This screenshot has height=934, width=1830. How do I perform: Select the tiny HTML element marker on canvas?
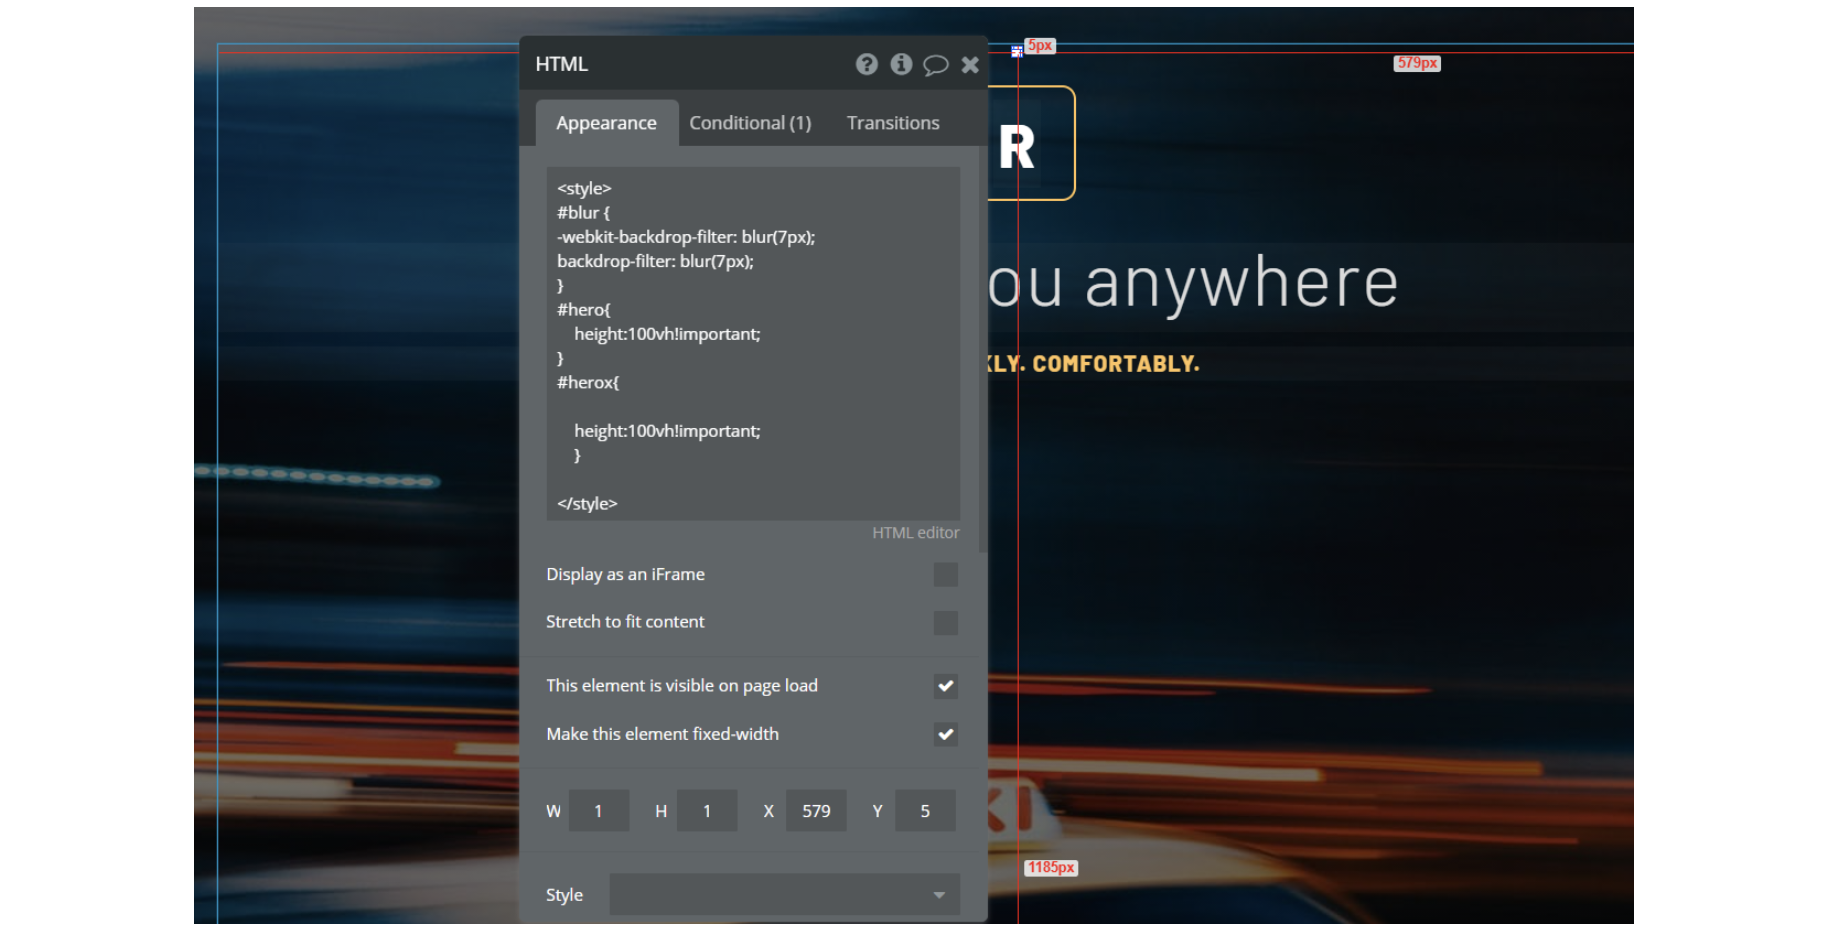(1016, 51)
